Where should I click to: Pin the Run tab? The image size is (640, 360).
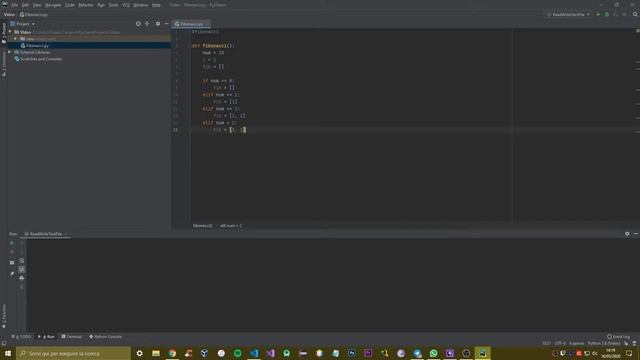click(12, 273)
